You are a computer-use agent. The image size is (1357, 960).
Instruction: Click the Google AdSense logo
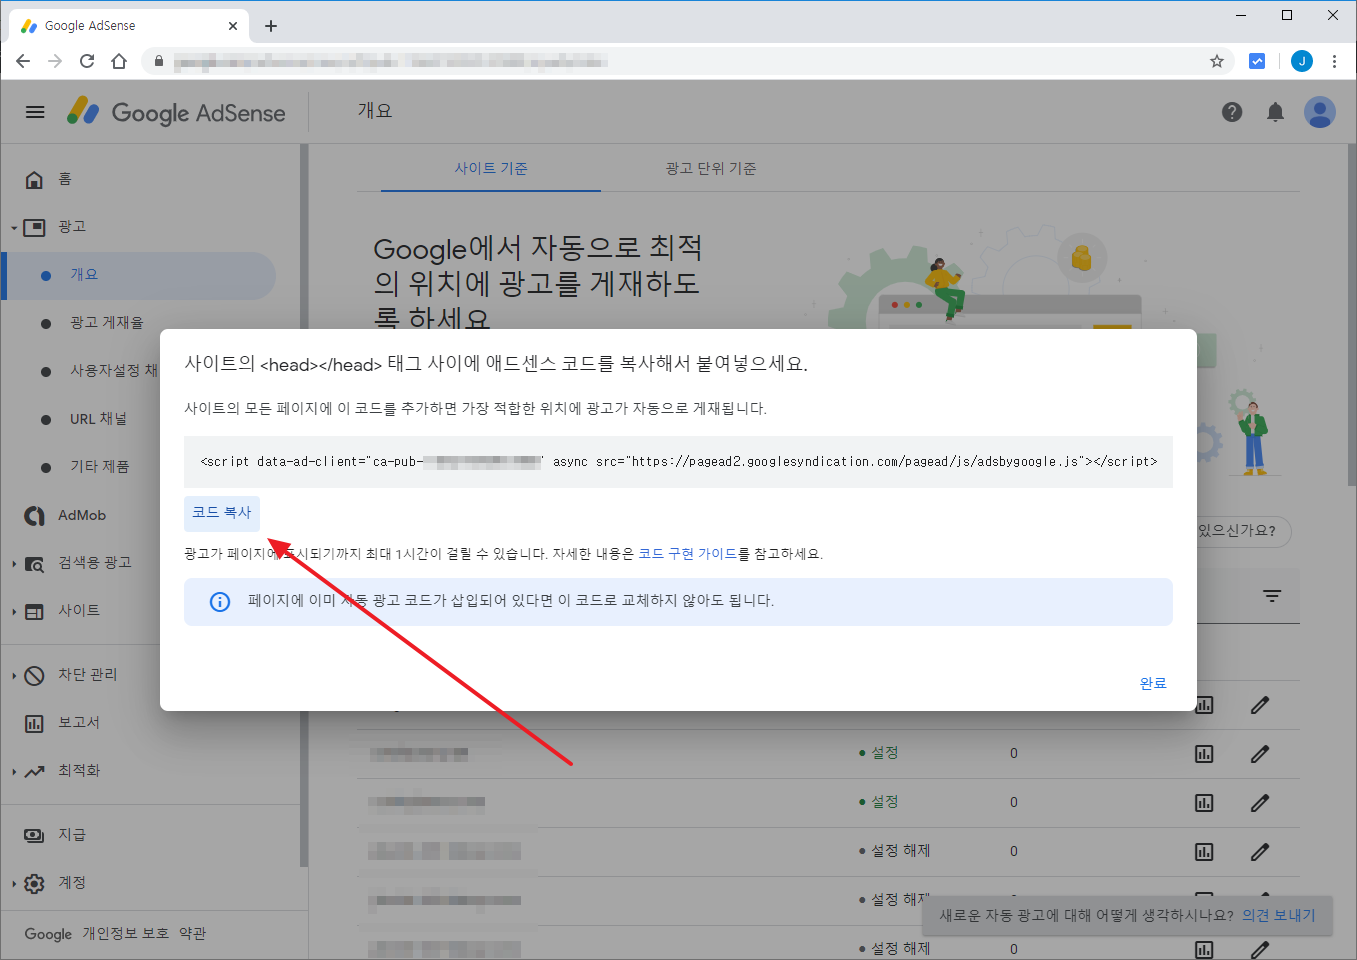tap(177, 112)
